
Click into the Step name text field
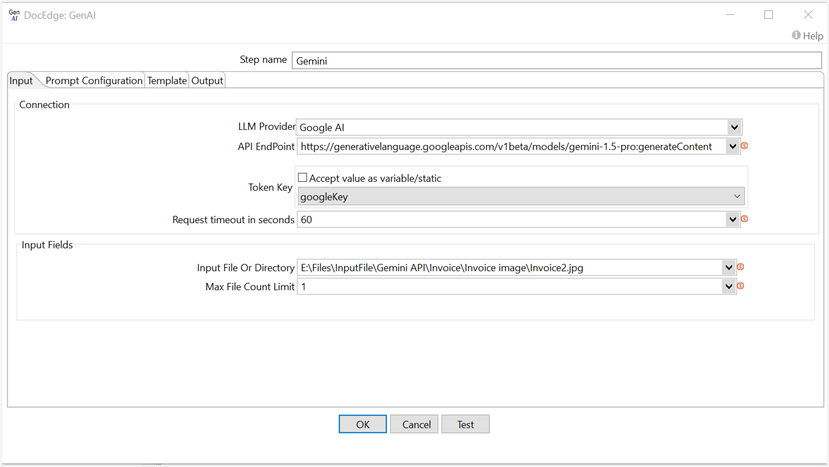(x=556, y=60)
